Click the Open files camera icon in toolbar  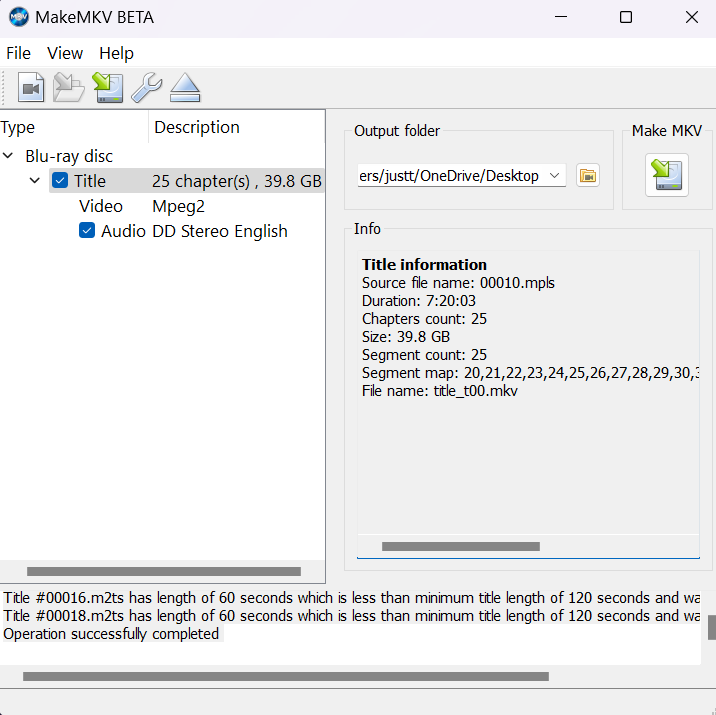[31, 87]
